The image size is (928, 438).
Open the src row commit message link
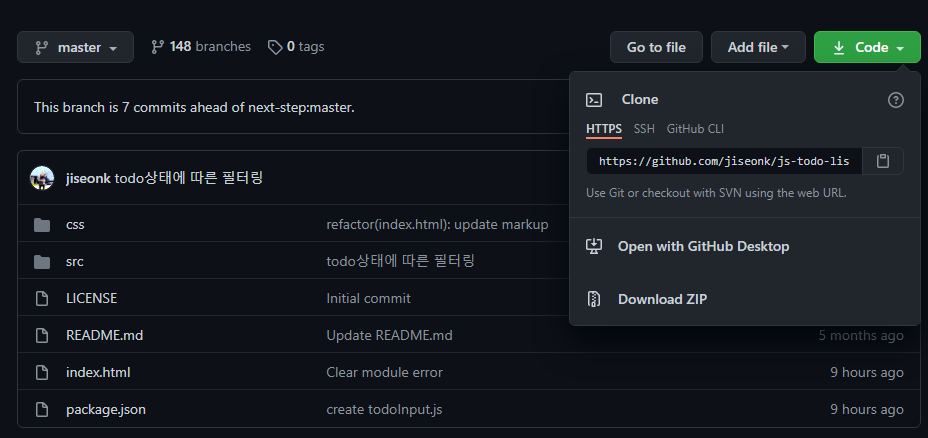pyautogui.click(x=400, y=261)
